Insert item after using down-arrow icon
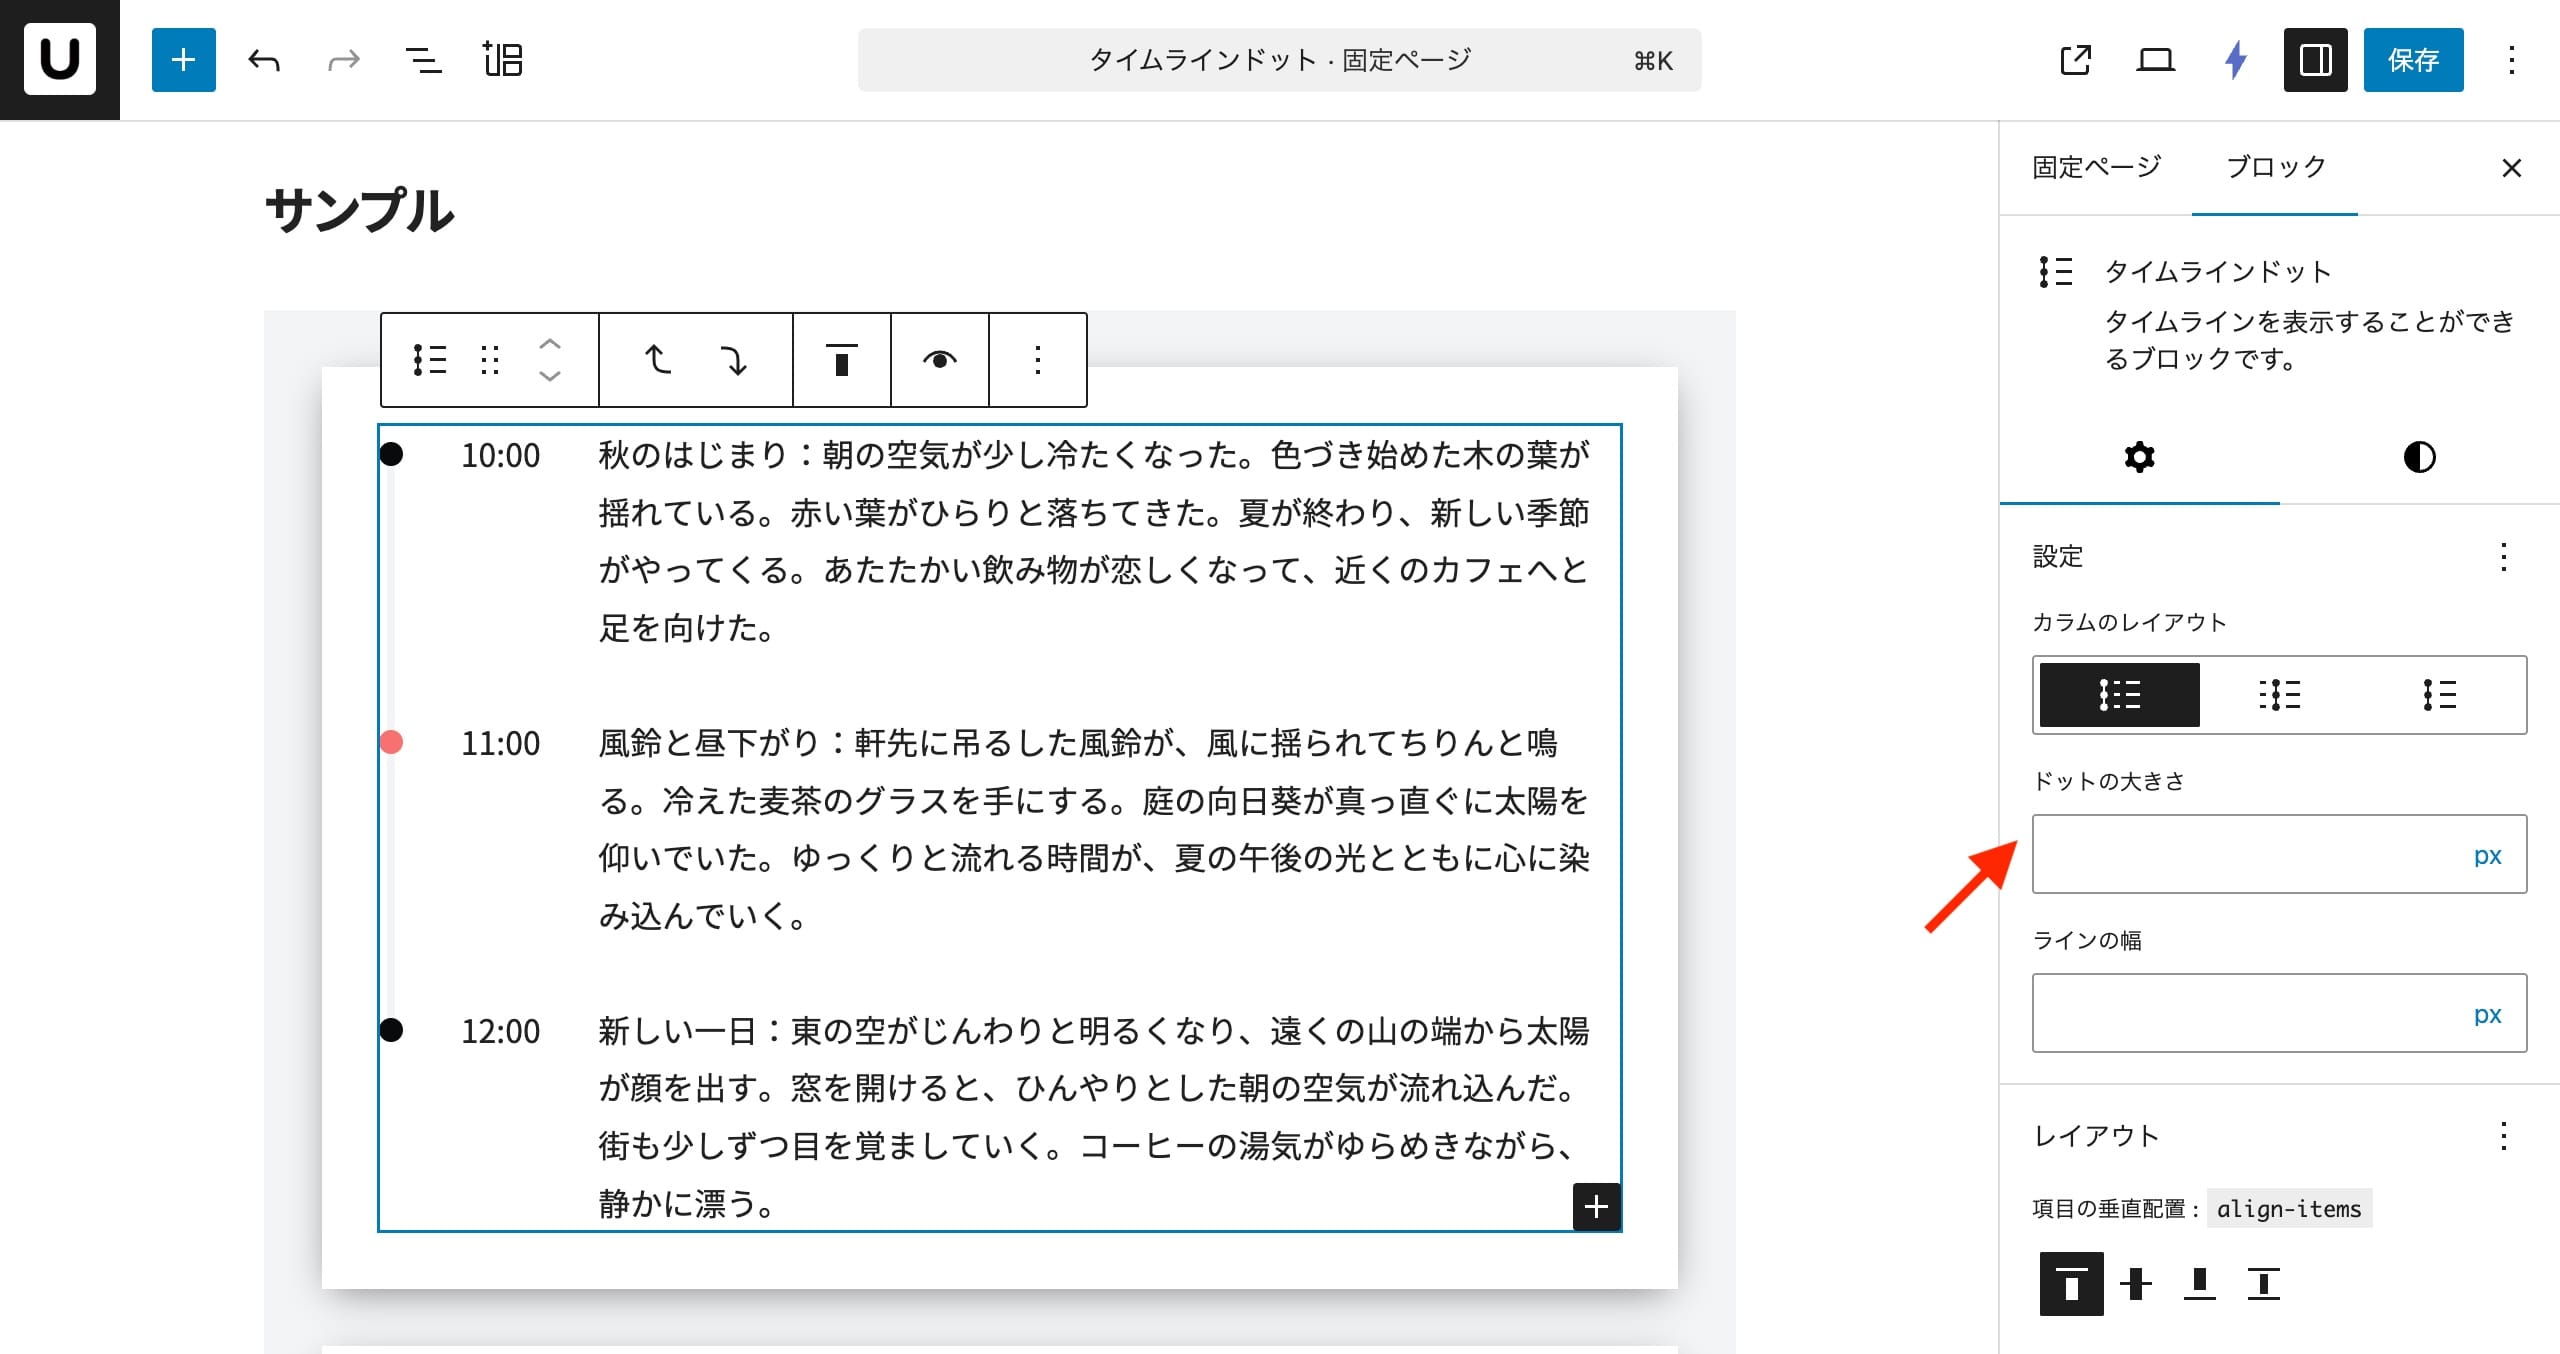Screen dimensions: 2560x1354 coord(735,360)
